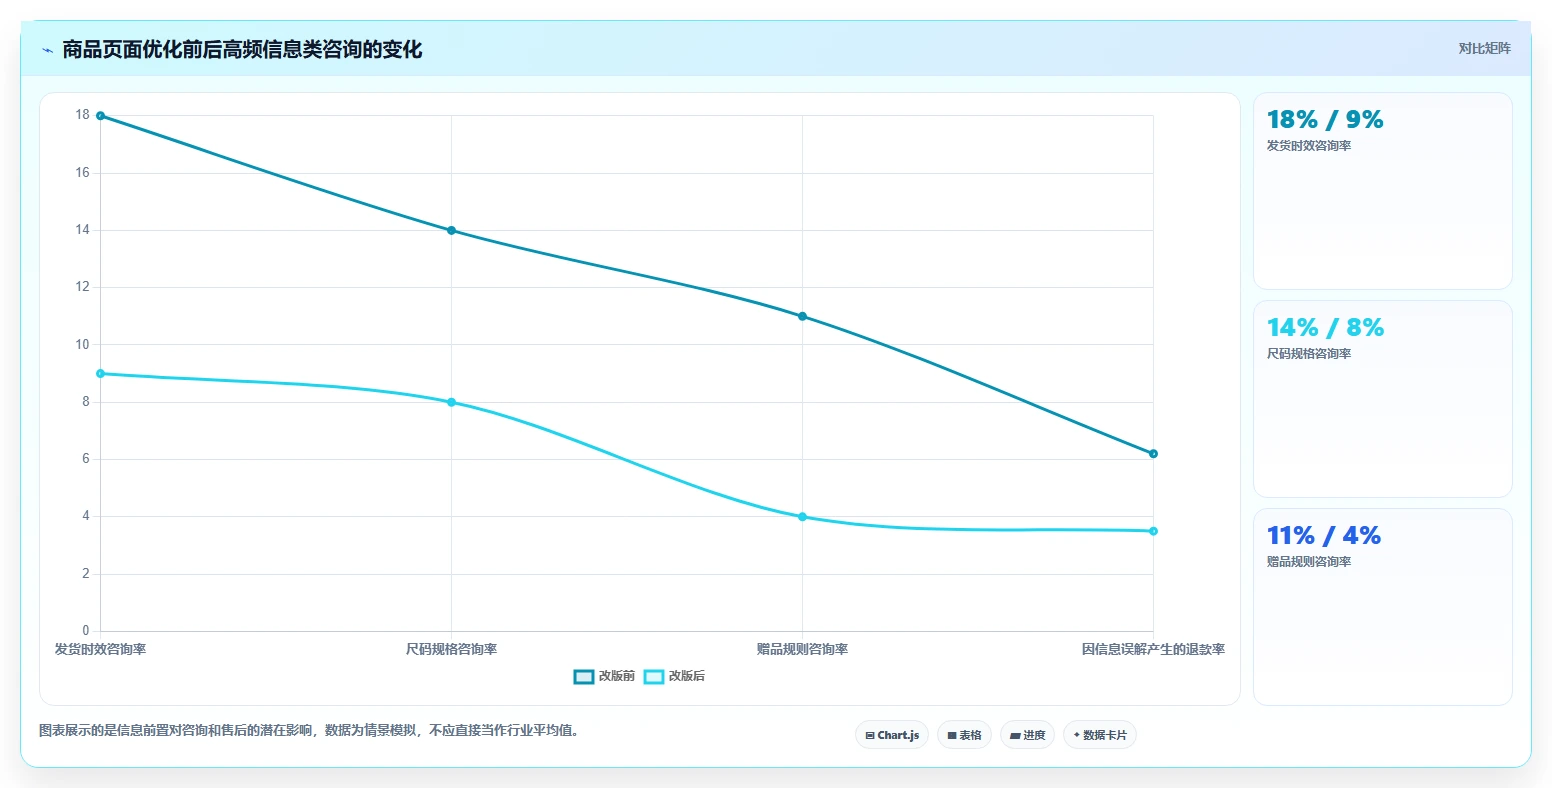This screenshot has height=788, width=1552.
Task: Click the footnote text about 情景模拟 data
Action: tap(309, 730)
